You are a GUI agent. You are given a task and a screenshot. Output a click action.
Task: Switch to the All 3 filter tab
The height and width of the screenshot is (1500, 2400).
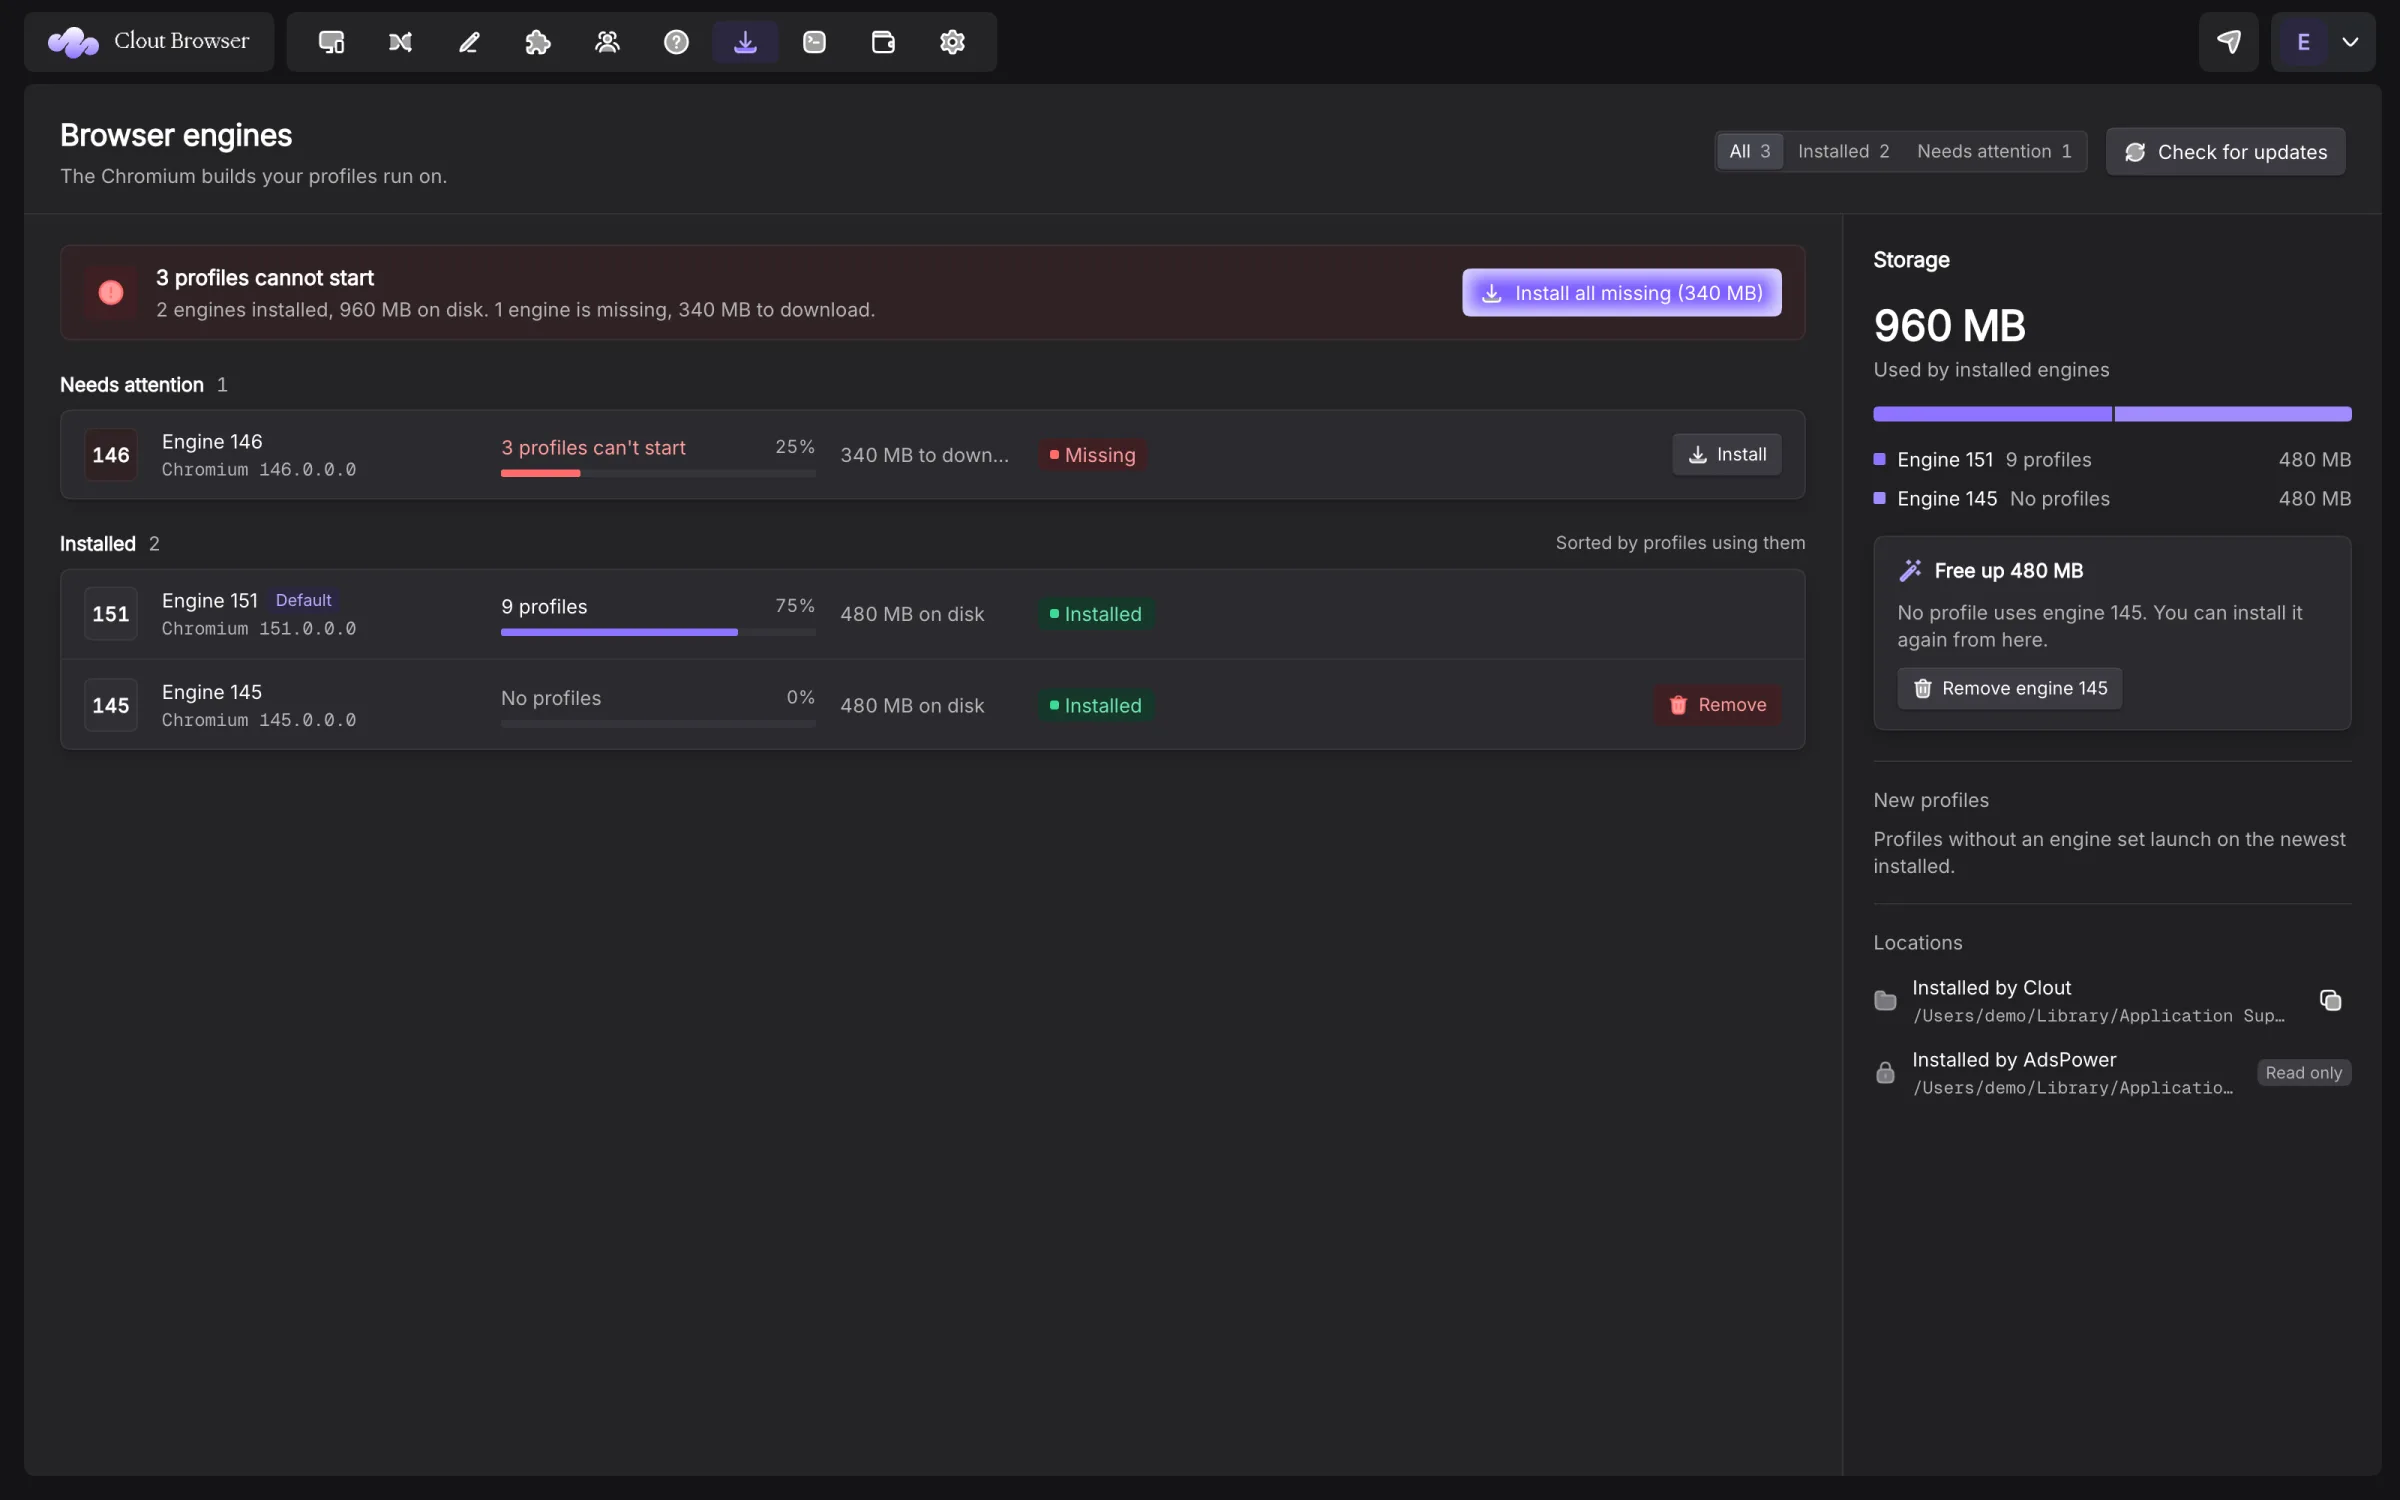(1749, 151)
